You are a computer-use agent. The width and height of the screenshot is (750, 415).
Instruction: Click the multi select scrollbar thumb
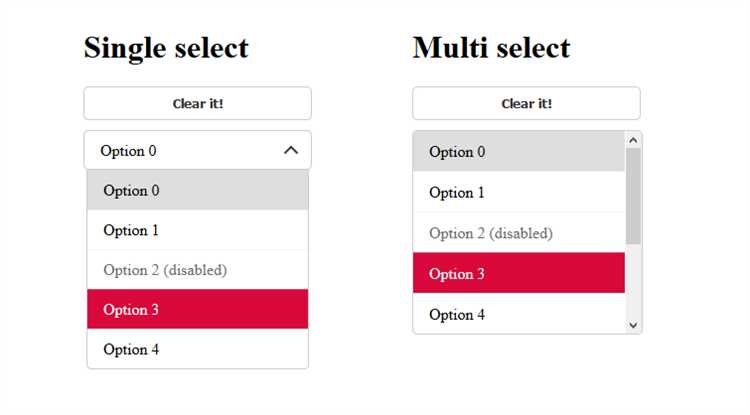click(633, 196)
